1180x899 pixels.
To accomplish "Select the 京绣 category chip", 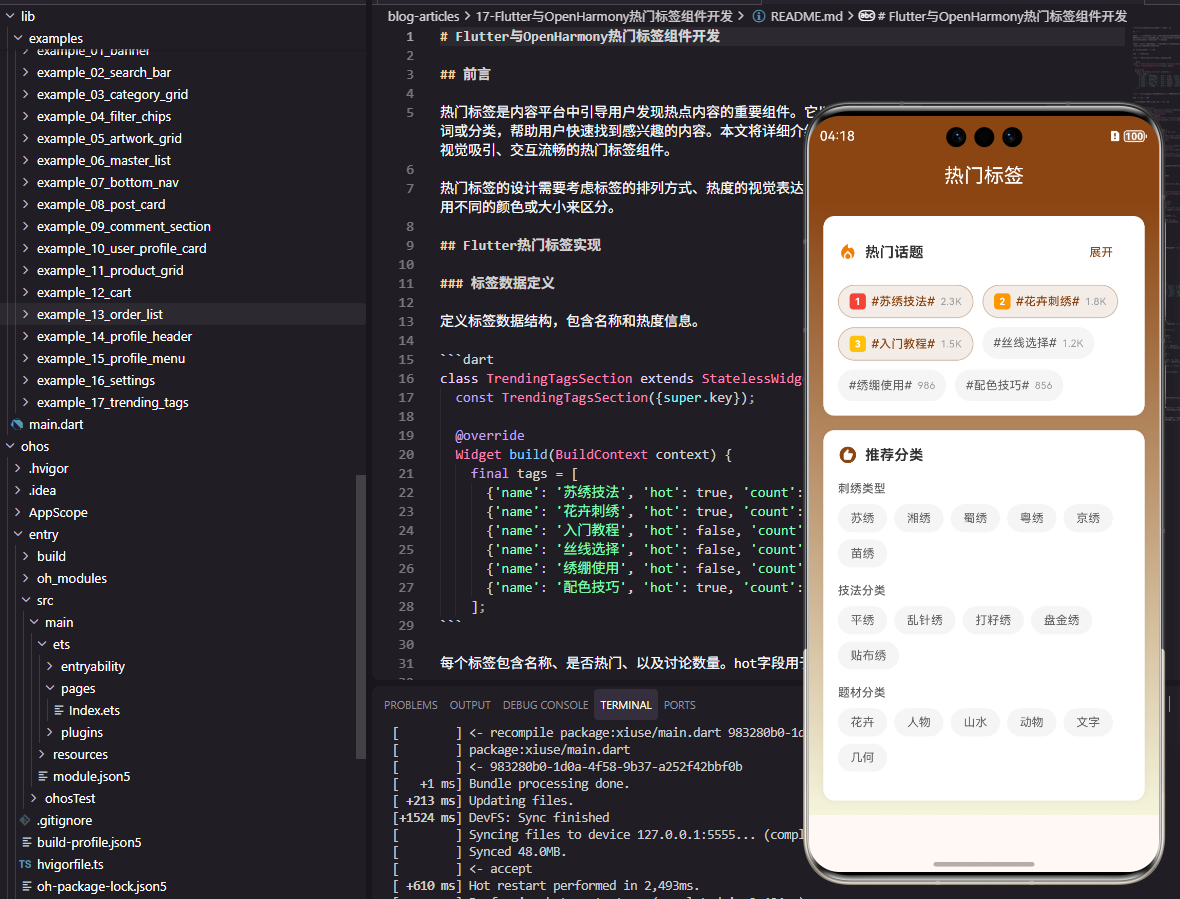I will pos(1088,518).
